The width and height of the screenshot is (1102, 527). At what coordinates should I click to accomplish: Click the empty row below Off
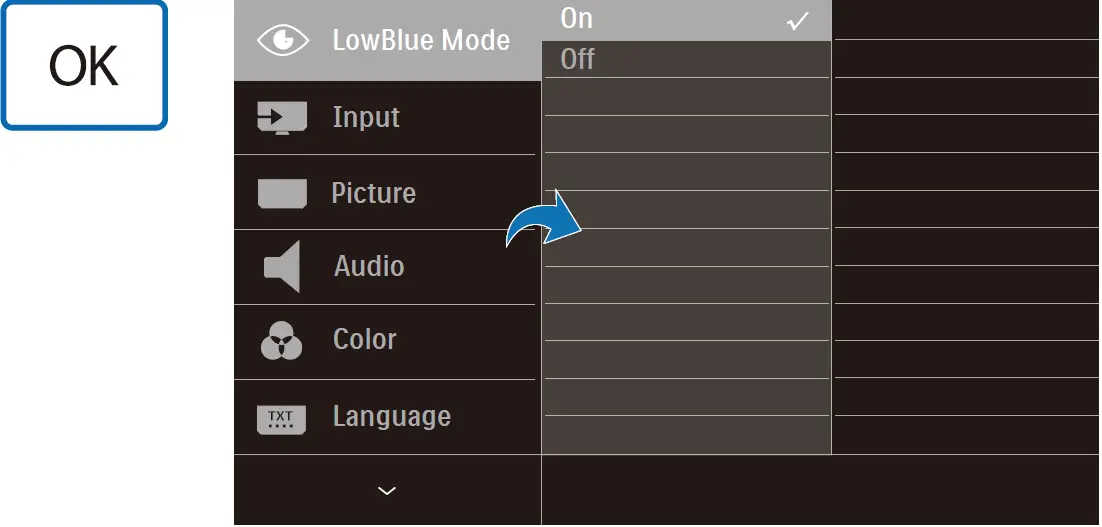pyautogui.click(x=686, y=97)
